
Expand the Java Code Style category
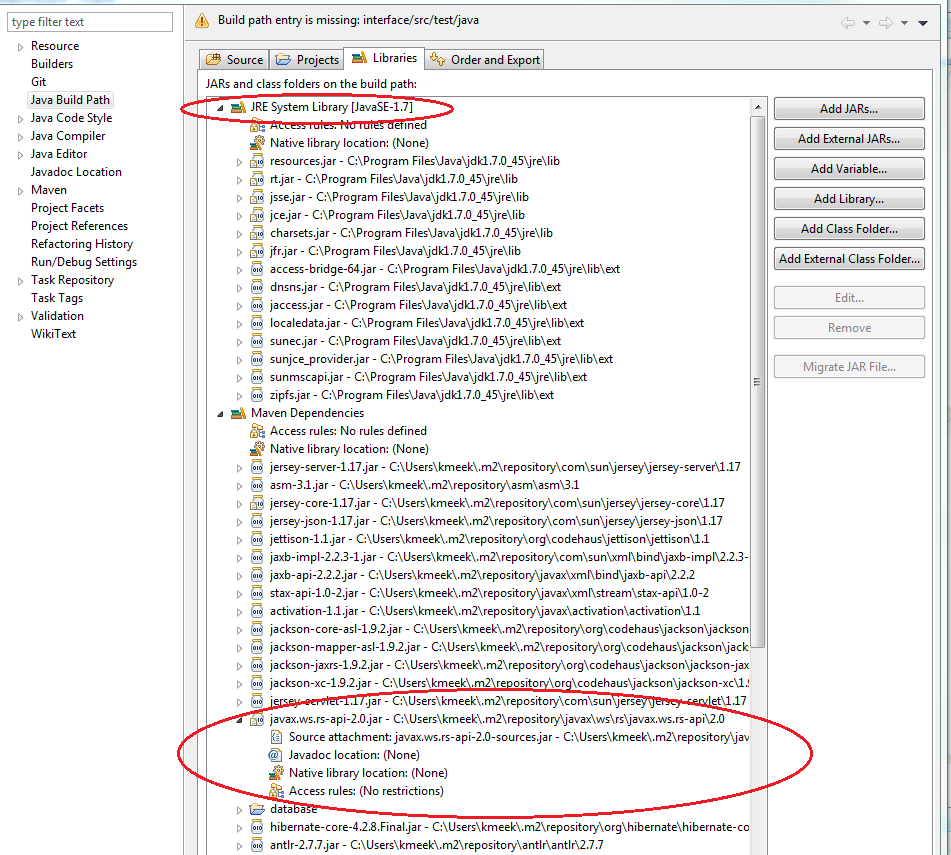pos(19,118)
